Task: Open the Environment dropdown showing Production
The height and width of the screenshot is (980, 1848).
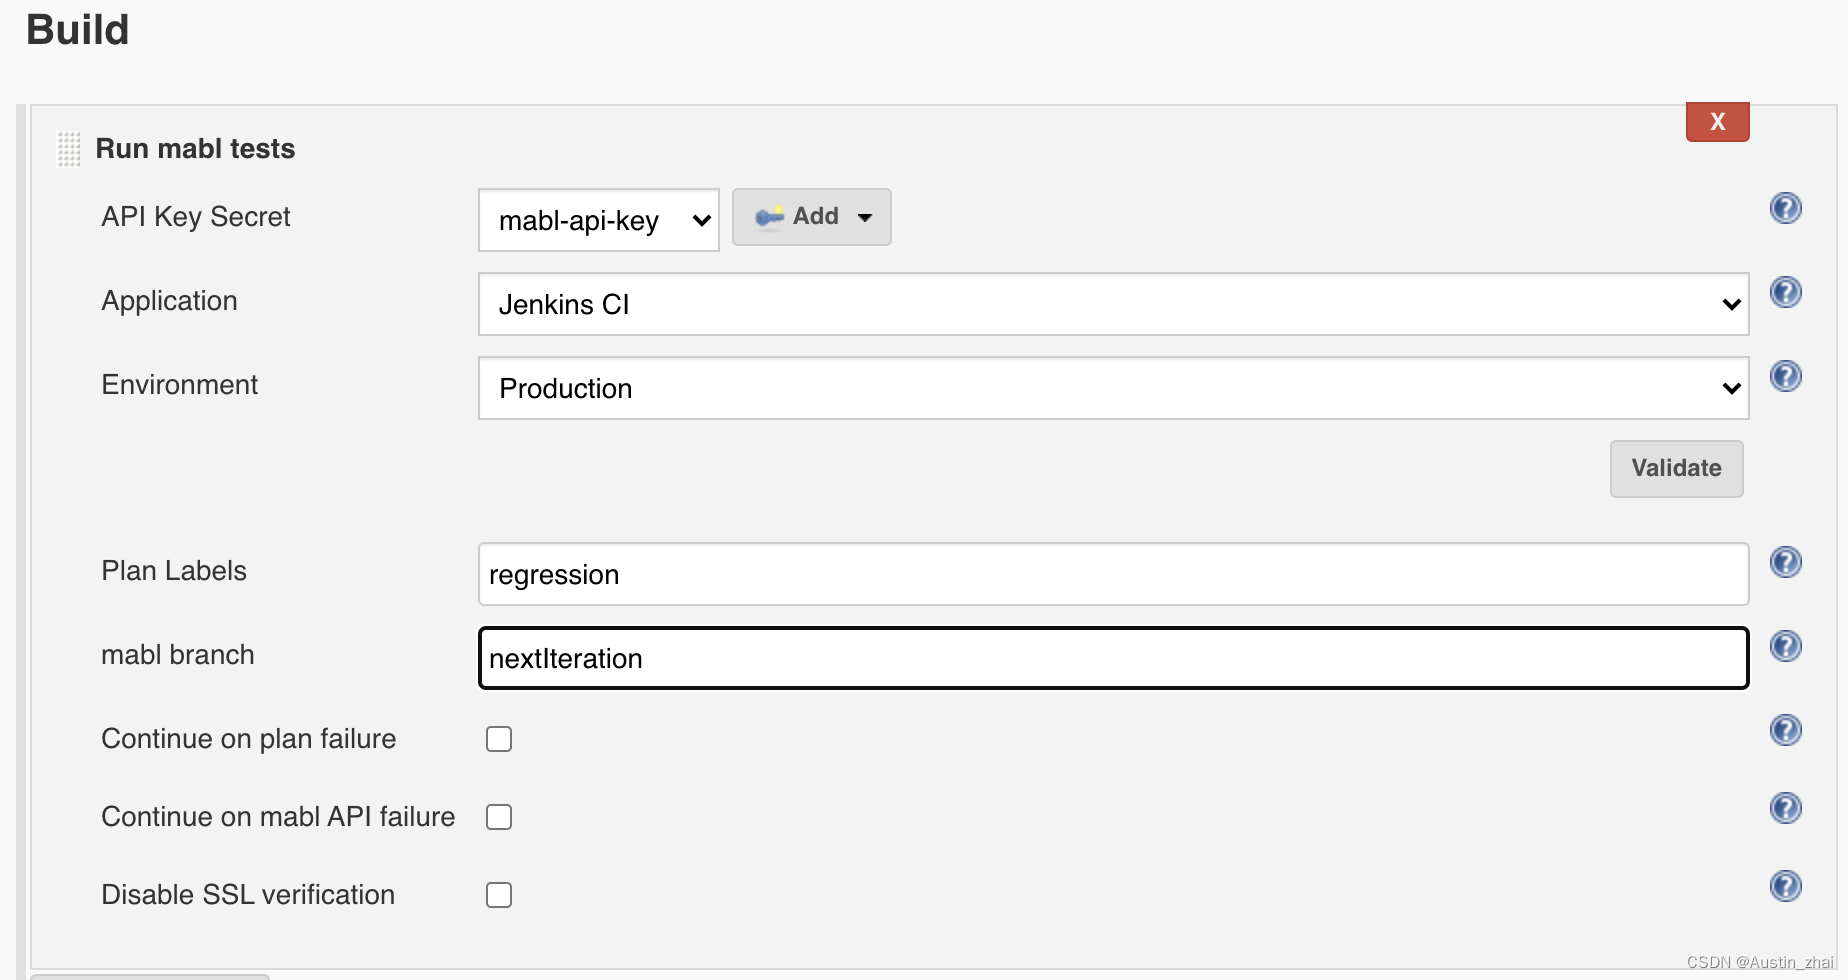Action: [x=1113, y=388]
